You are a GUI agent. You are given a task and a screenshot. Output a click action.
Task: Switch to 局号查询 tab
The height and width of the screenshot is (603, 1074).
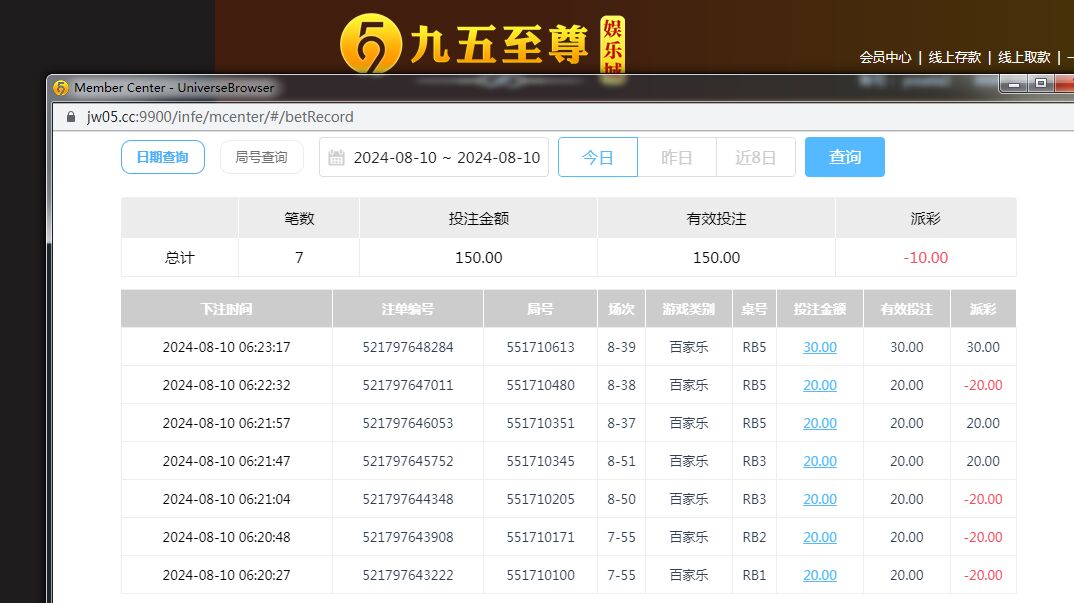coord(261,157)
